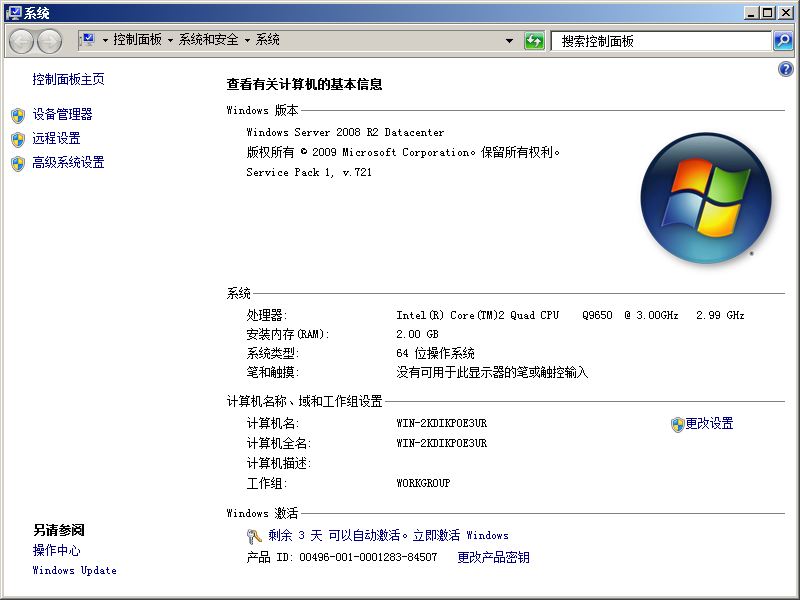Open 设备管理器 via its shield icon
This screenshot has width=800, height=600.
click(x=18, y=115)
